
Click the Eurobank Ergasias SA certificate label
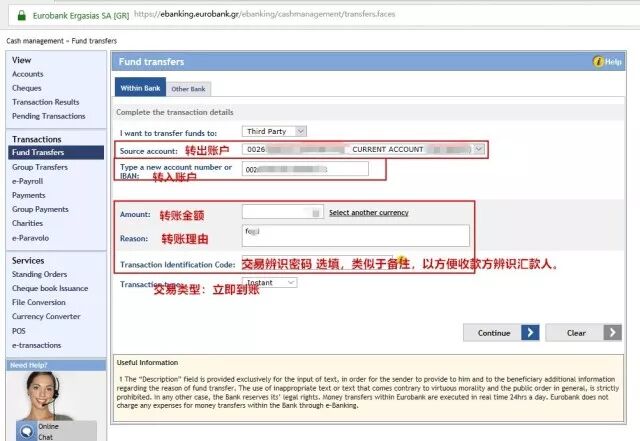pyautogui.click(x=81, y=16)
